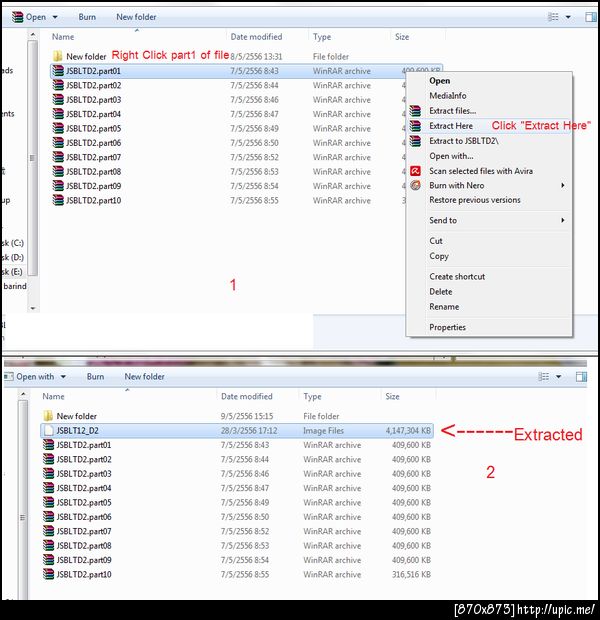Open dropdown arrow next to Open with button
600x620 pixels.
coord(63,377)
